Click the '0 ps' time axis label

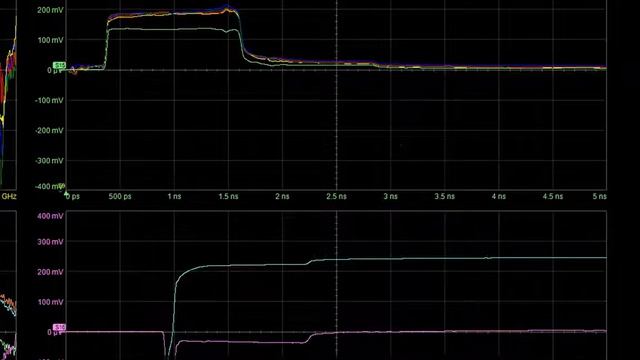tap(73, 196)
